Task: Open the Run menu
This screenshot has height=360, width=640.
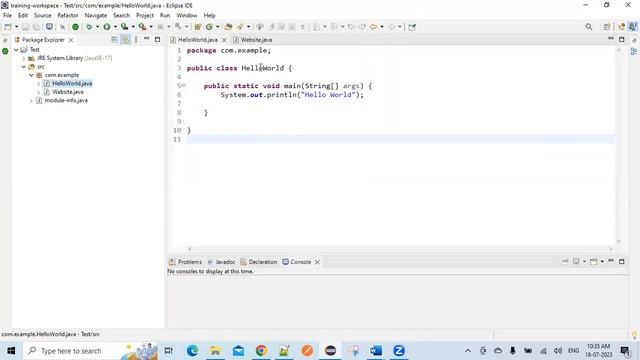Action: (165, 16)
